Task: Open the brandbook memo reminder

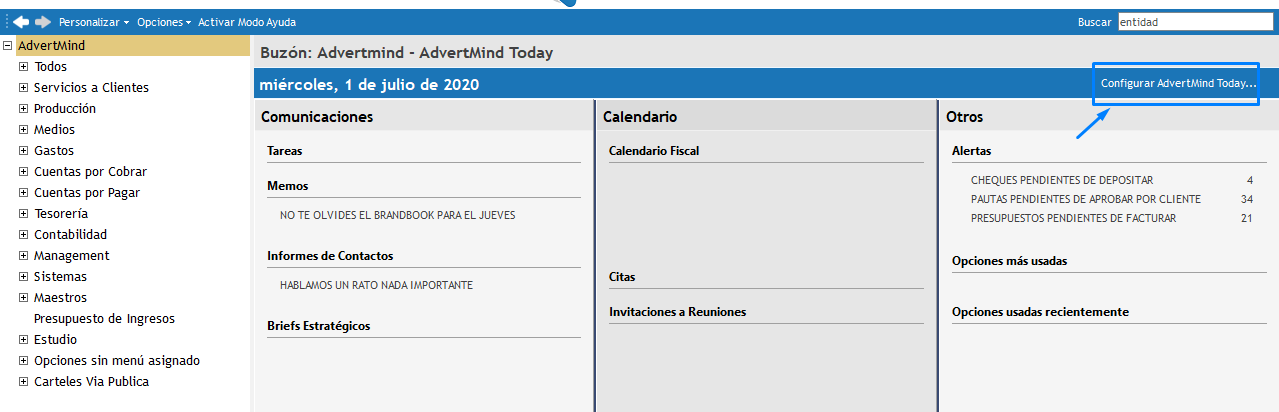Action: (x=397, y=215)
